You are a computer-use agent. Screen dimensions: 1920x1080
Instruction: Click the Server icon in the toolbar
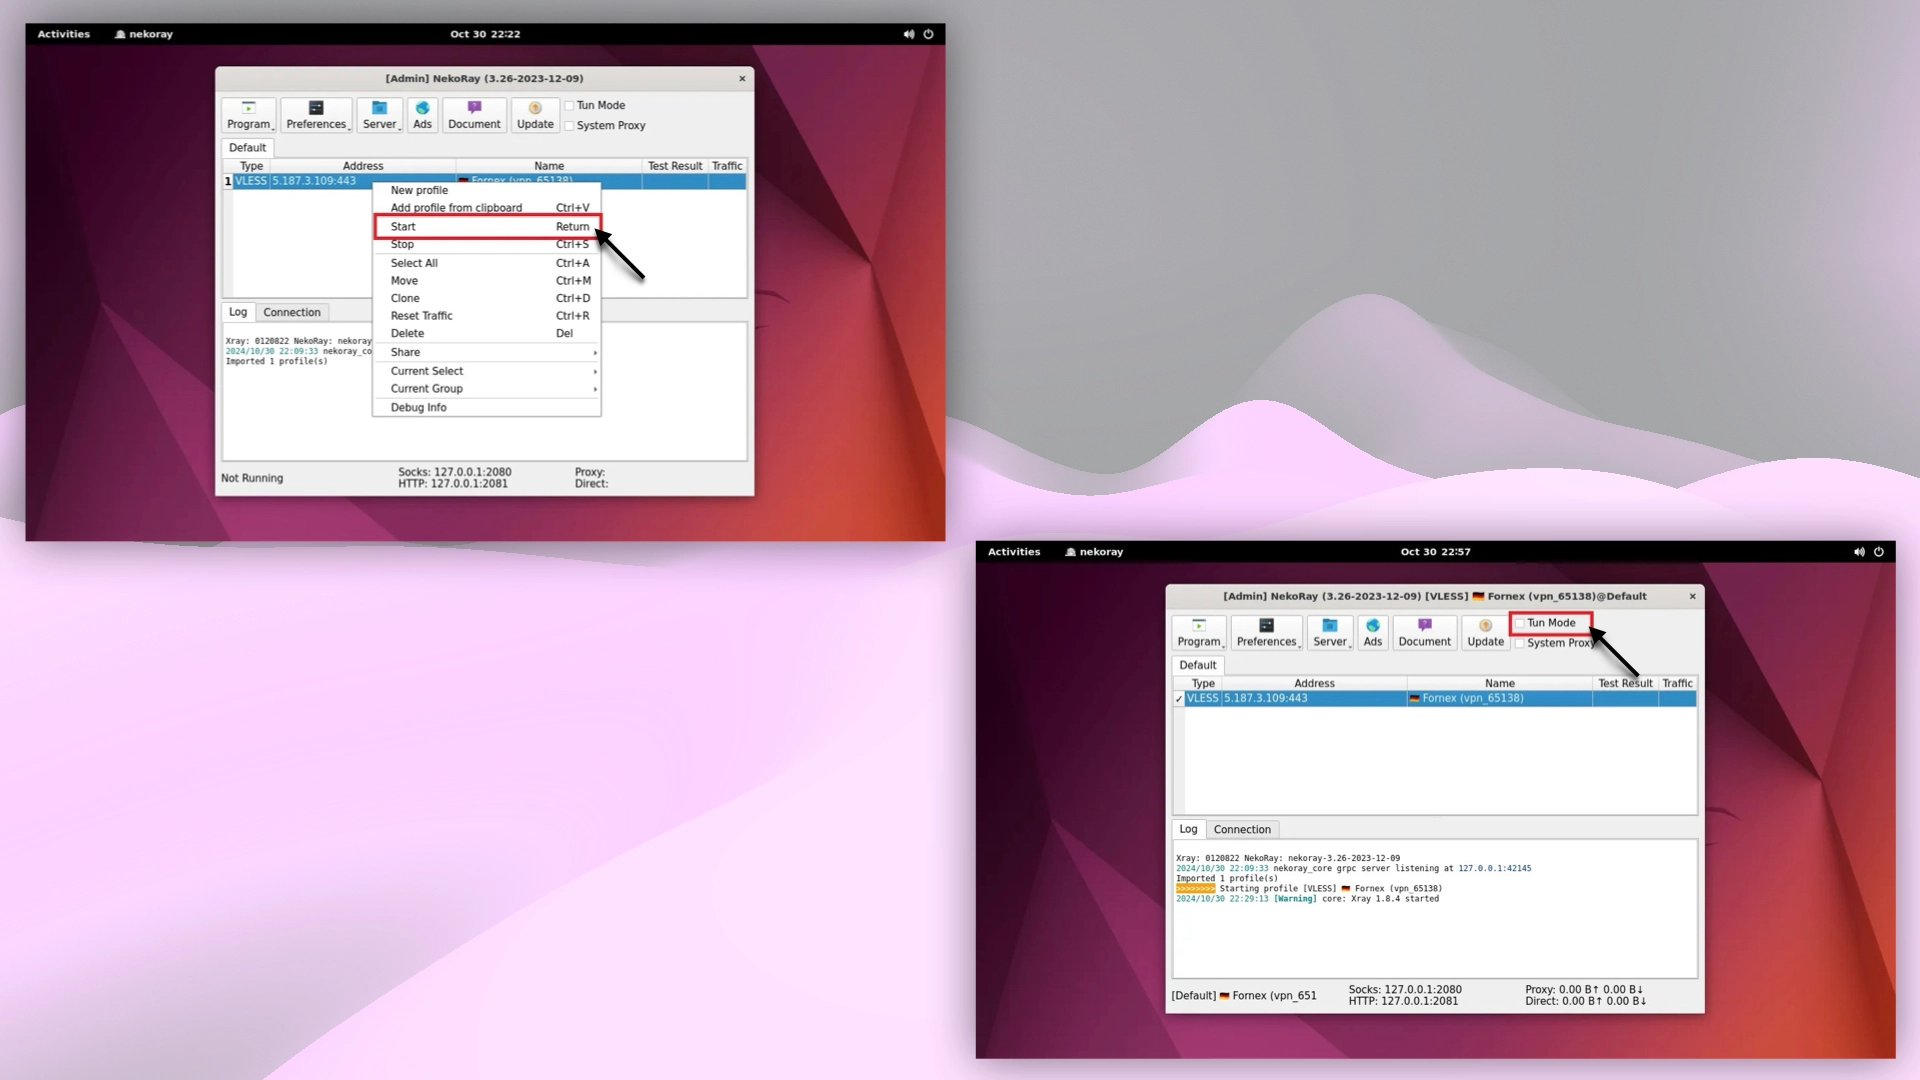(380, 114)
